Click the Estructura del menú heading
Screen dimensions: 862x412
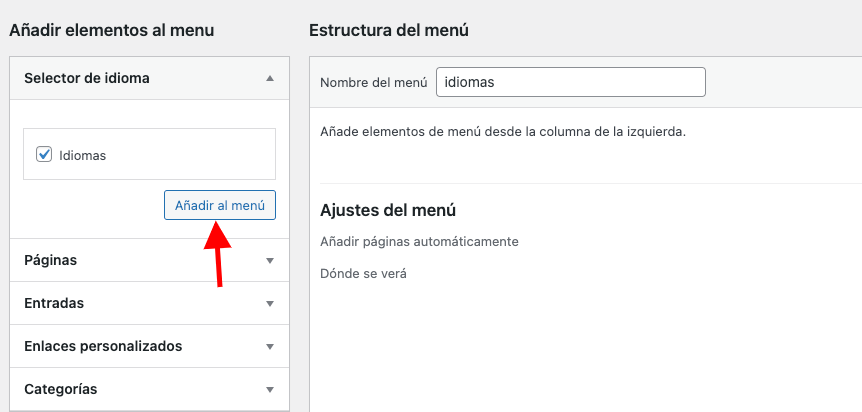point(389,30)
